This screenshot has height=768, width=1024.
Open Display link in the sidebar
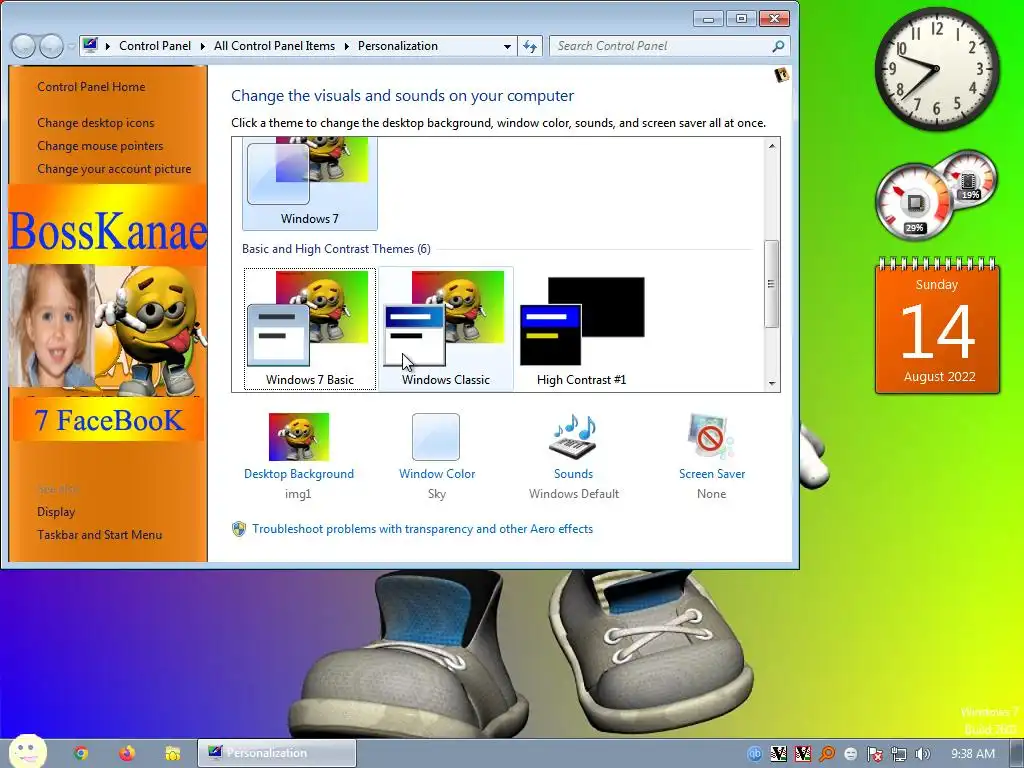56,511
